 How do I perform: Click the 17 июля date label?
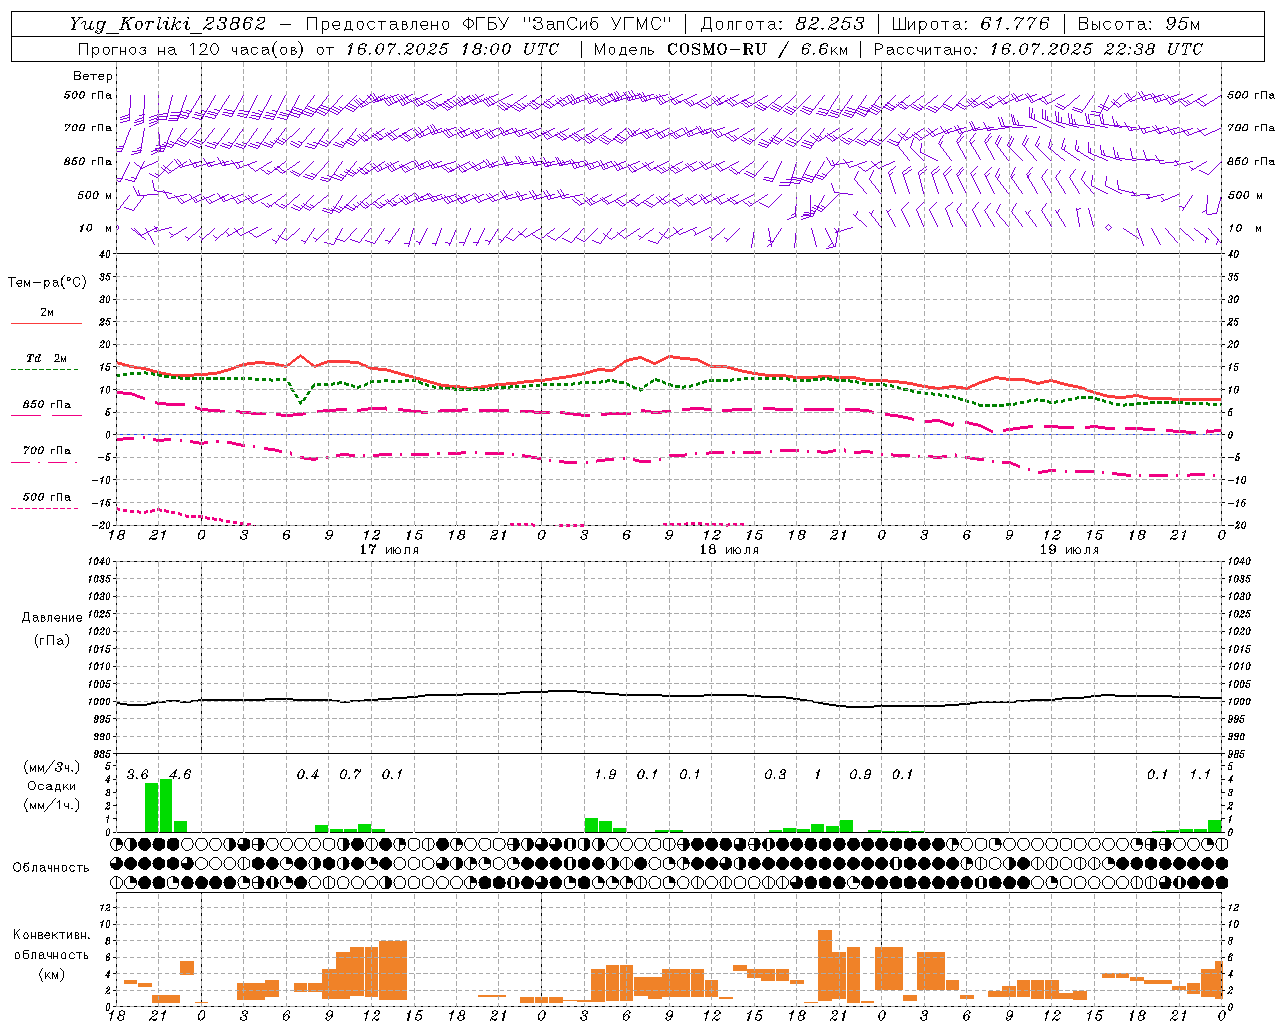(389, 550)
